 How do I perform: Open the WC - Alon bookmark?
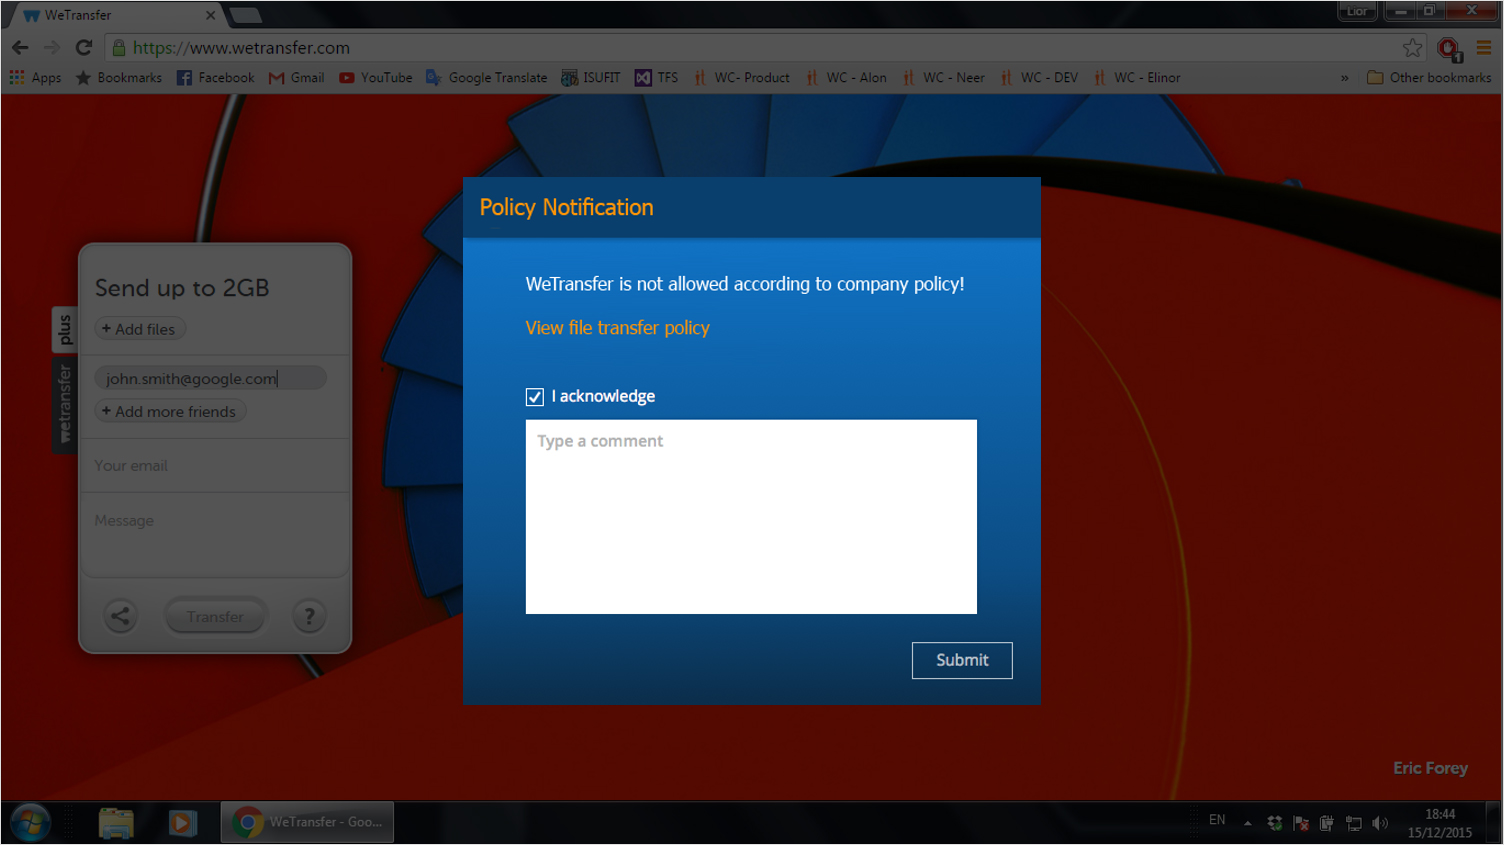[846, 77]
